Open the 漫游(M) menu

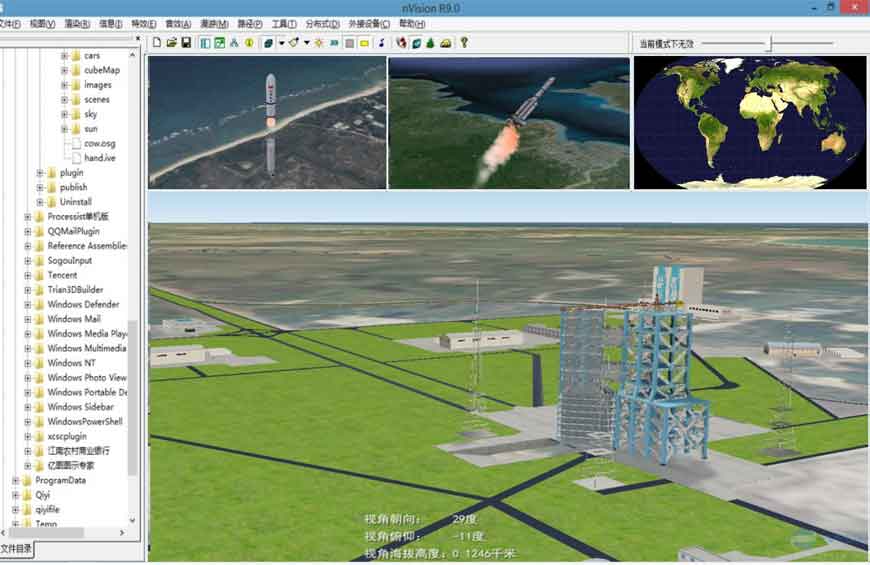[214, 24]
